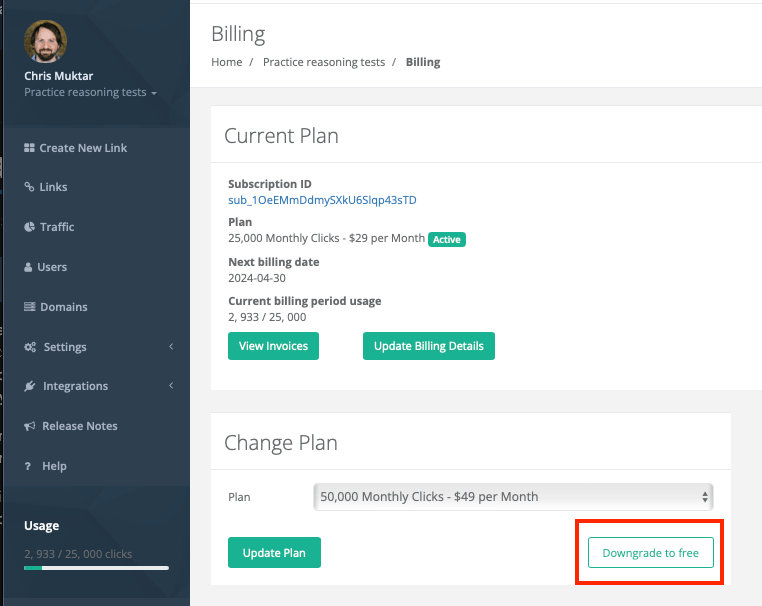Go to Home in the breadcrumb

coord(227,62)
